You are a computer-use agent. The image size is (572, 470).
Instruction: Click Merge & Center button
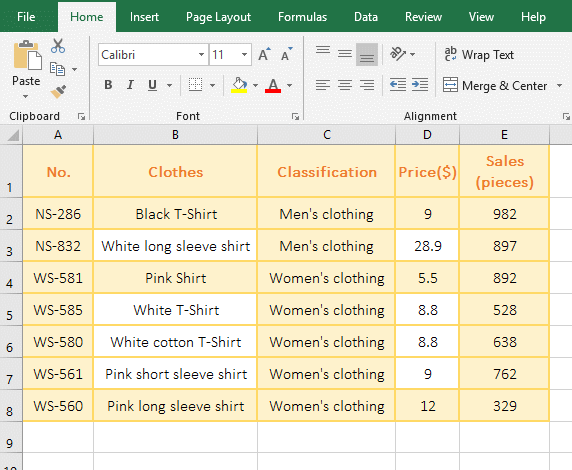[x=495, y=86]
